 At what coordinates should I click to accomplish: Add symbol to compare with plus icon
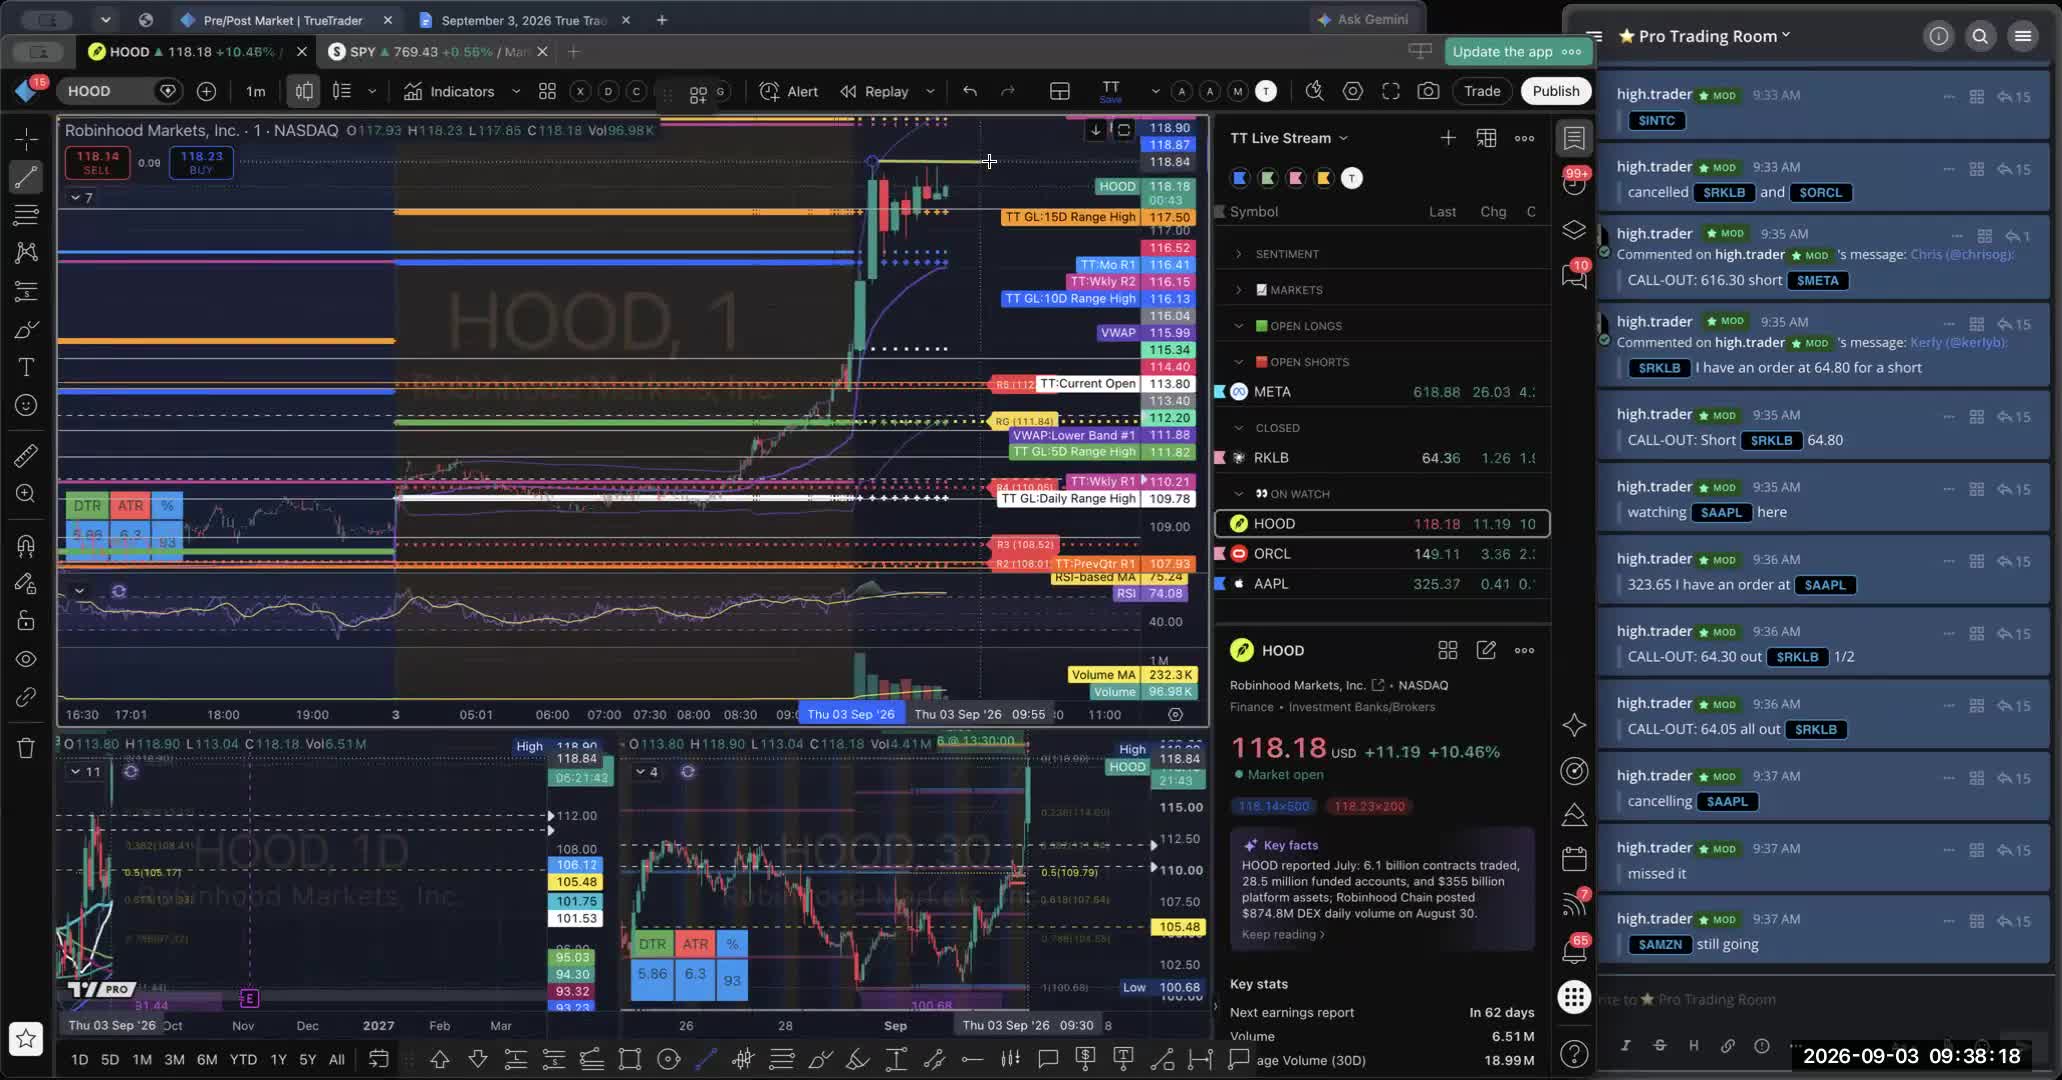pos(206,91)
